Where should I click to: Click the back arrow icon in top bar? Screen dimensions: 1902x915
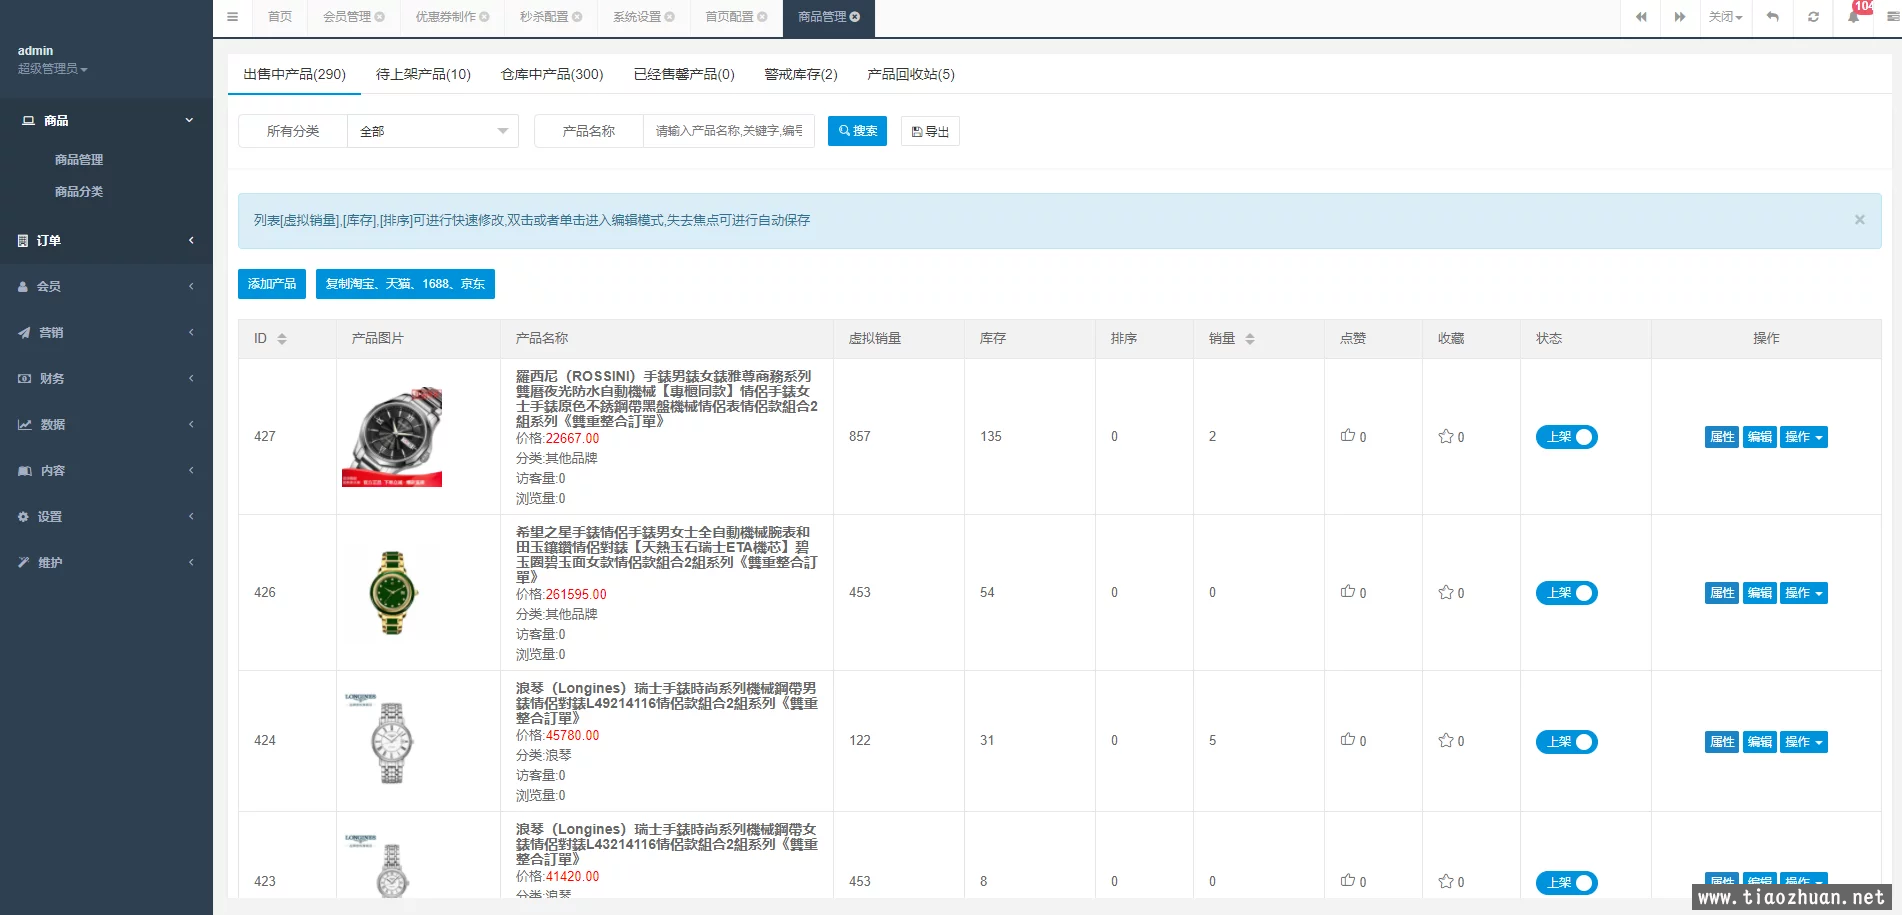pyautogui.click(x=1773, y=17)
